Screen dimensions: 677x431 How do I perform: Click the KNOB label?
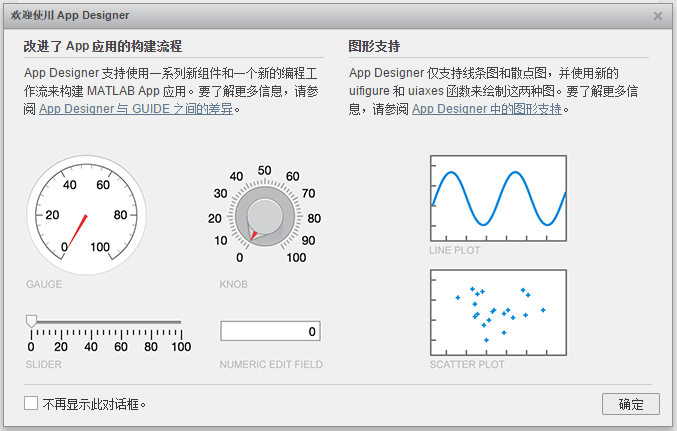[x=234, y=284]
